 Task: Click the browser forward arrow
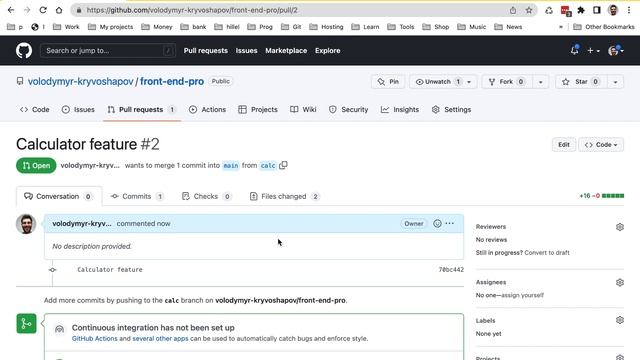[x=27, y=10]
